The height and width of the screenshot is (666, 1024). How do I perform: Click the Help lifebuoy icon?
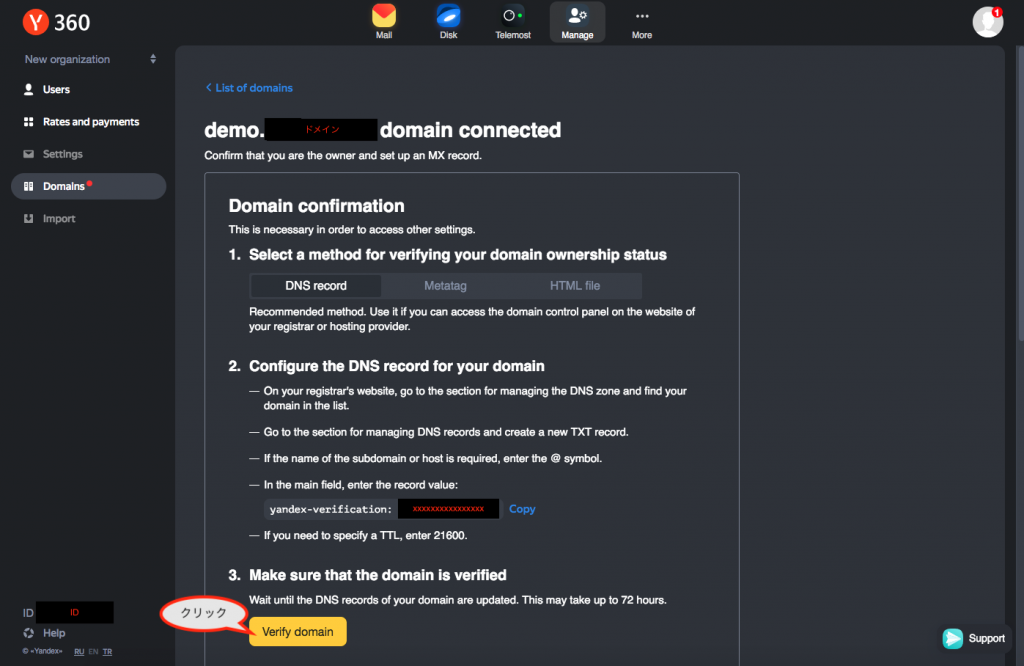(x=29, y=633)
